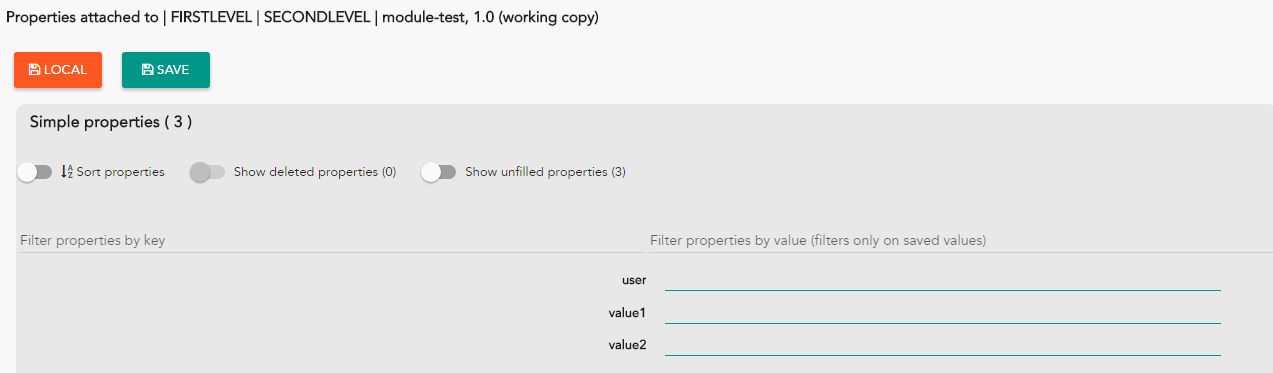The height and width of the screenshot is (373, 1273).
Task: Enable Show unfilled properties switch
Action: tap(439, 172)
